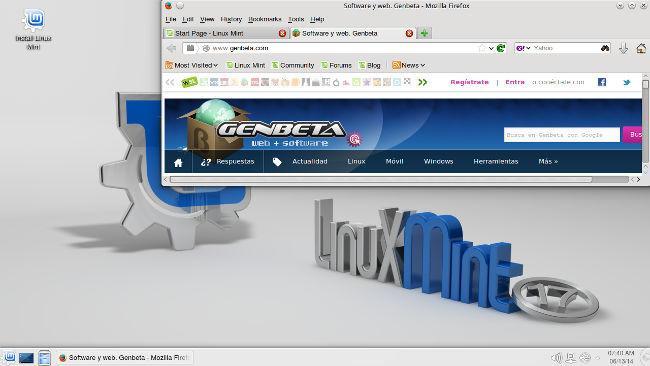Close the Software y web. Genbeta tab
Viewport: 650px width, 366px height.
(409, 33)
